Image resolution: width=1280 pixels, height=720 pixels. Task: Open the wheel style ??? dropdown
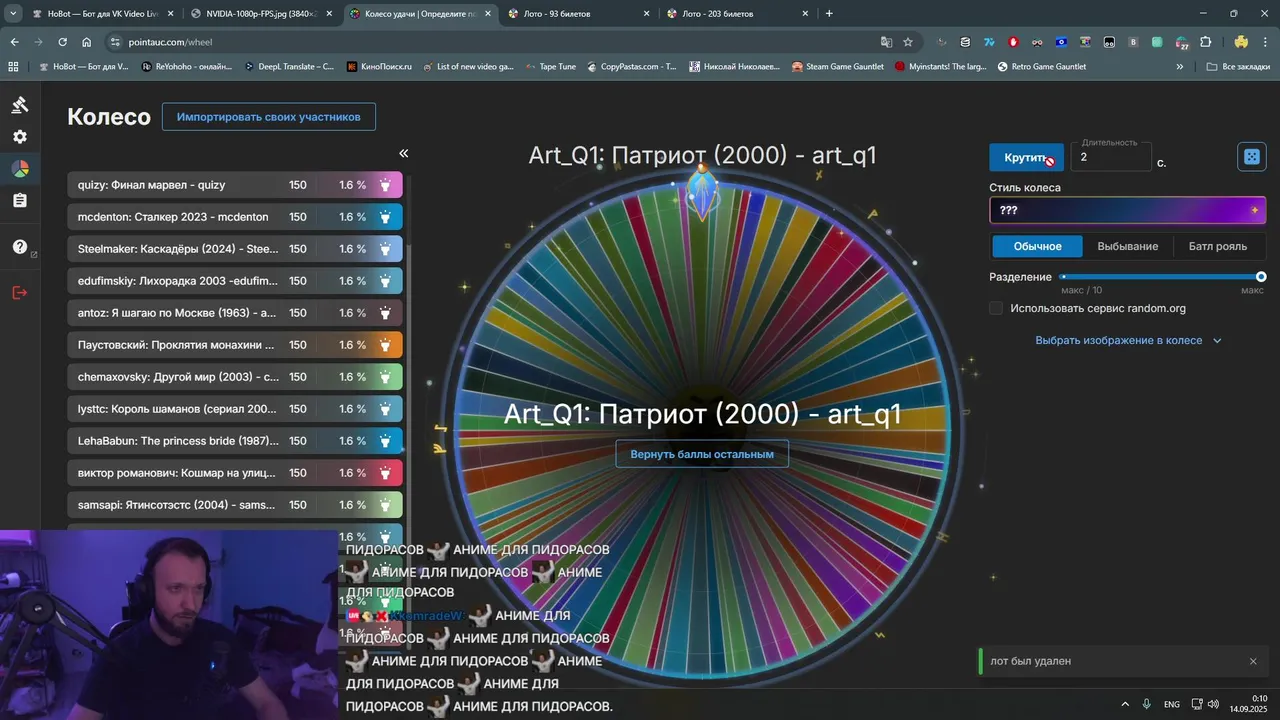click(x=1128, y=210)
